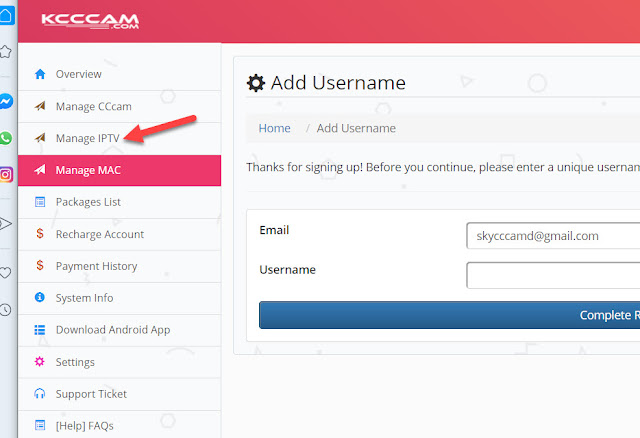Click the Home breadcrumb link

pyautogui.click(x=274, y=128)
